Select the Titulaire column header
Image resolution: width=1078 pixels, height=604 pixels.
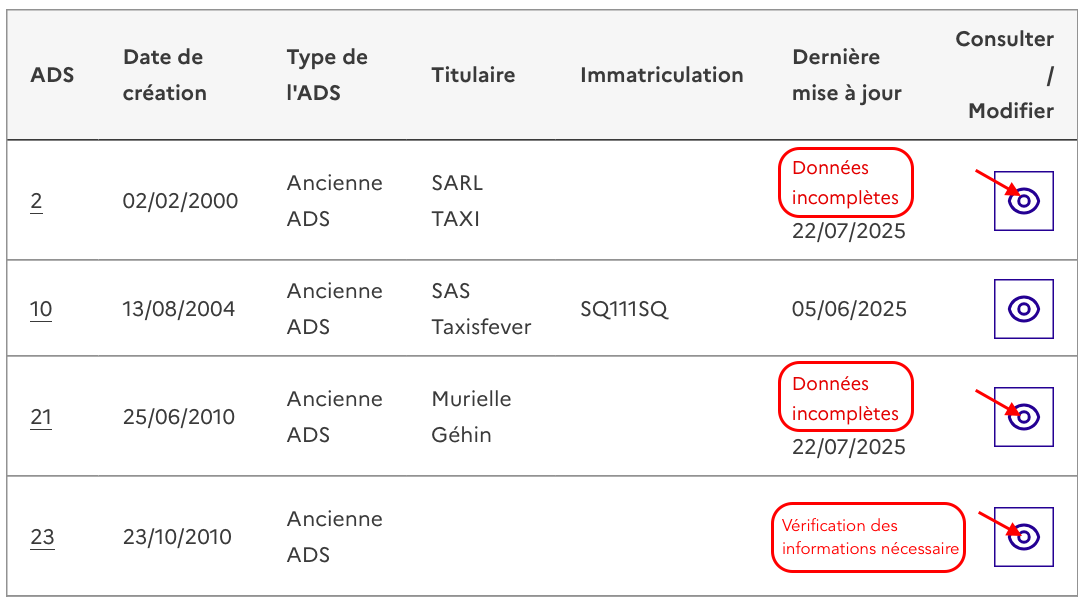coord(473,74)
